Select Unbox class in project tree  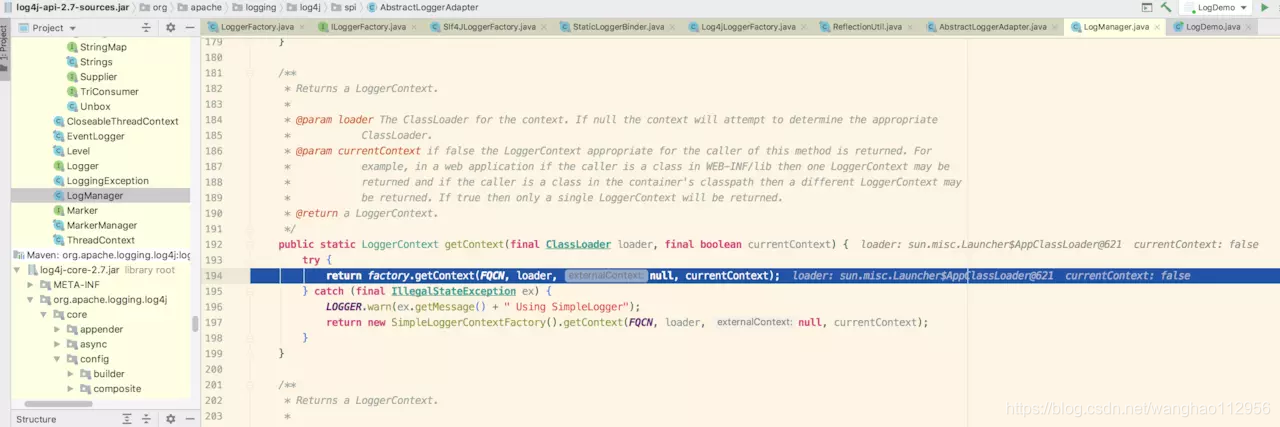point(88,107)
